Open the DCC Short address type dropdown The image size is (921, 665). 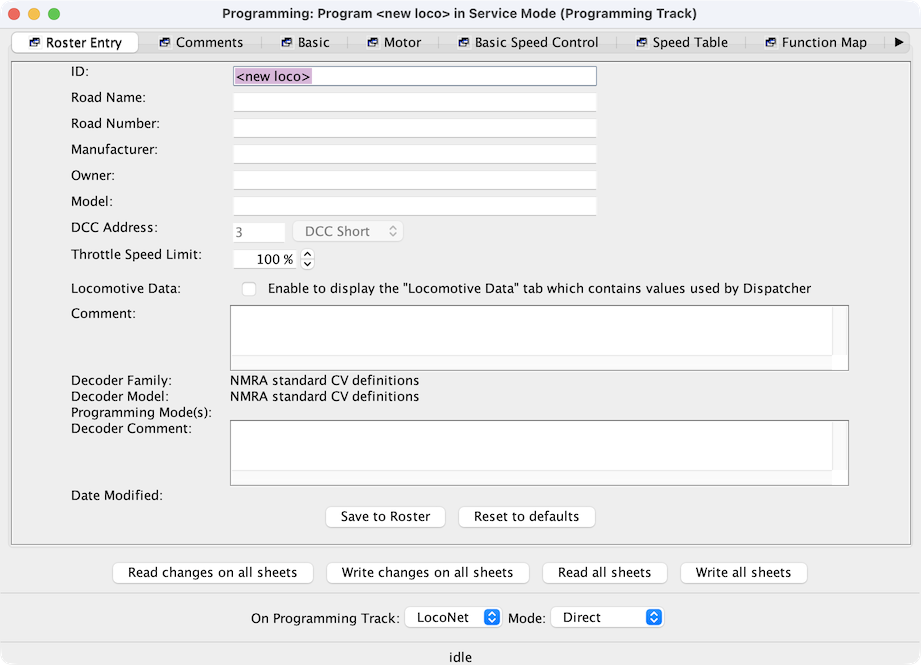coord(348,231)
